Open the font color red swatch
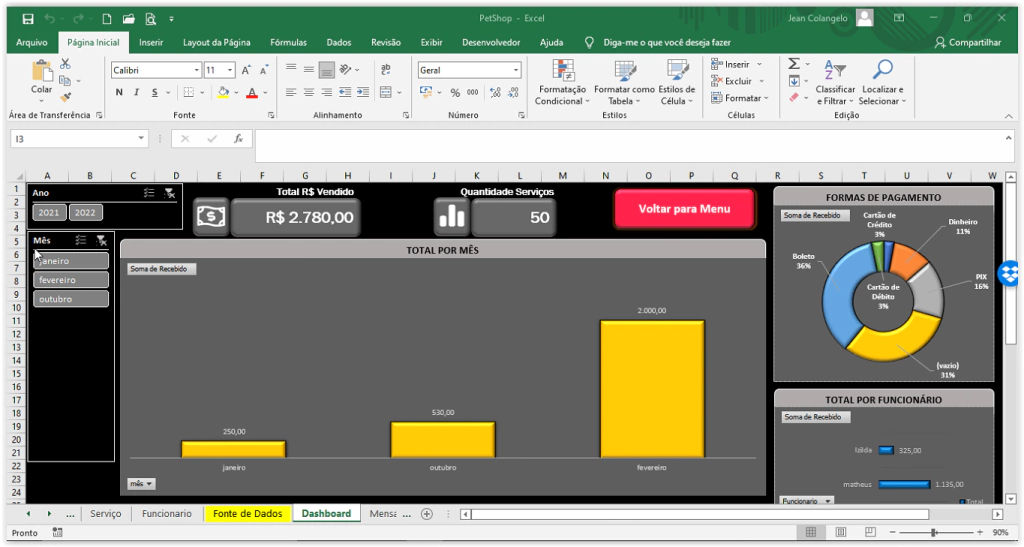1024x547 pixels. [x=250, y=92]
